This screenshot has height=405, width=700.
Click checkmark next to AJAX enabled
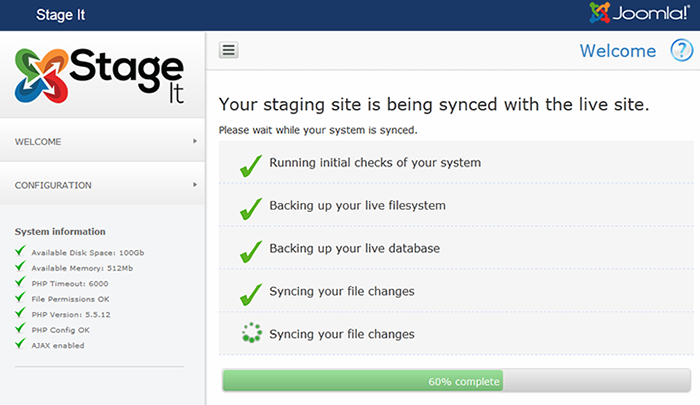(x=20, y=343)
